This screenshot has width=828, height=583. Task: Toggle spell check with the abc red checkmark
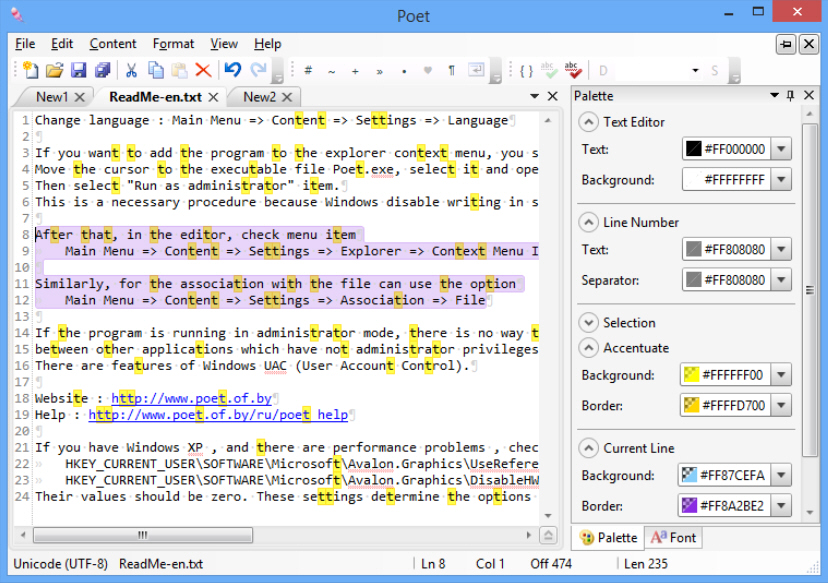(x=573, y=70)
